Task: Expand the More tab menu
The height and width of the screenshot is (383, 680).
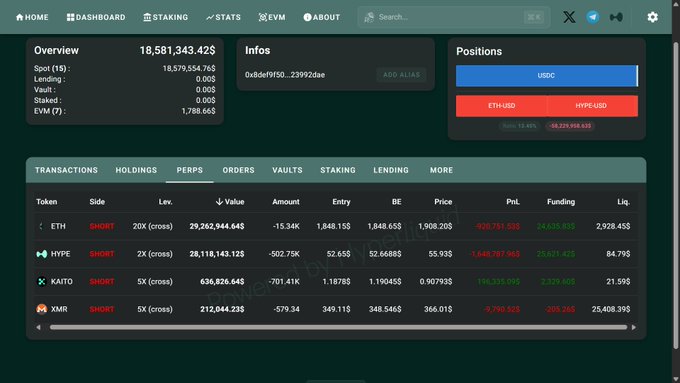Action: [x=441, y=170]
